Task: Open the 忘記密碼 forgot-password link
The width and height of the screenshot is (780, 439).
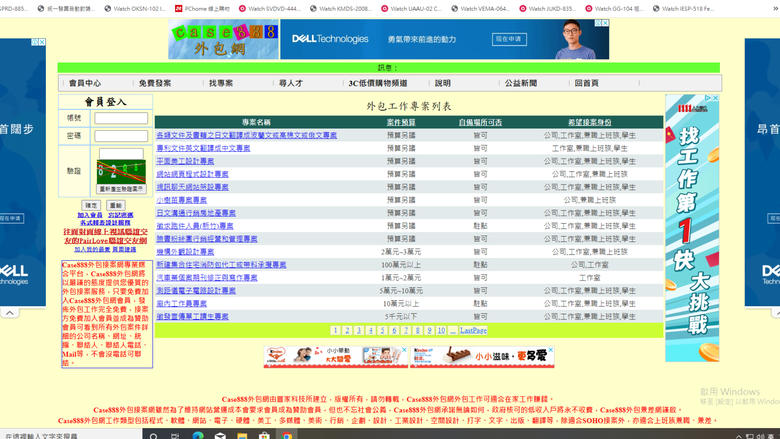Action: pyautogui.click(x=120, y=215)
